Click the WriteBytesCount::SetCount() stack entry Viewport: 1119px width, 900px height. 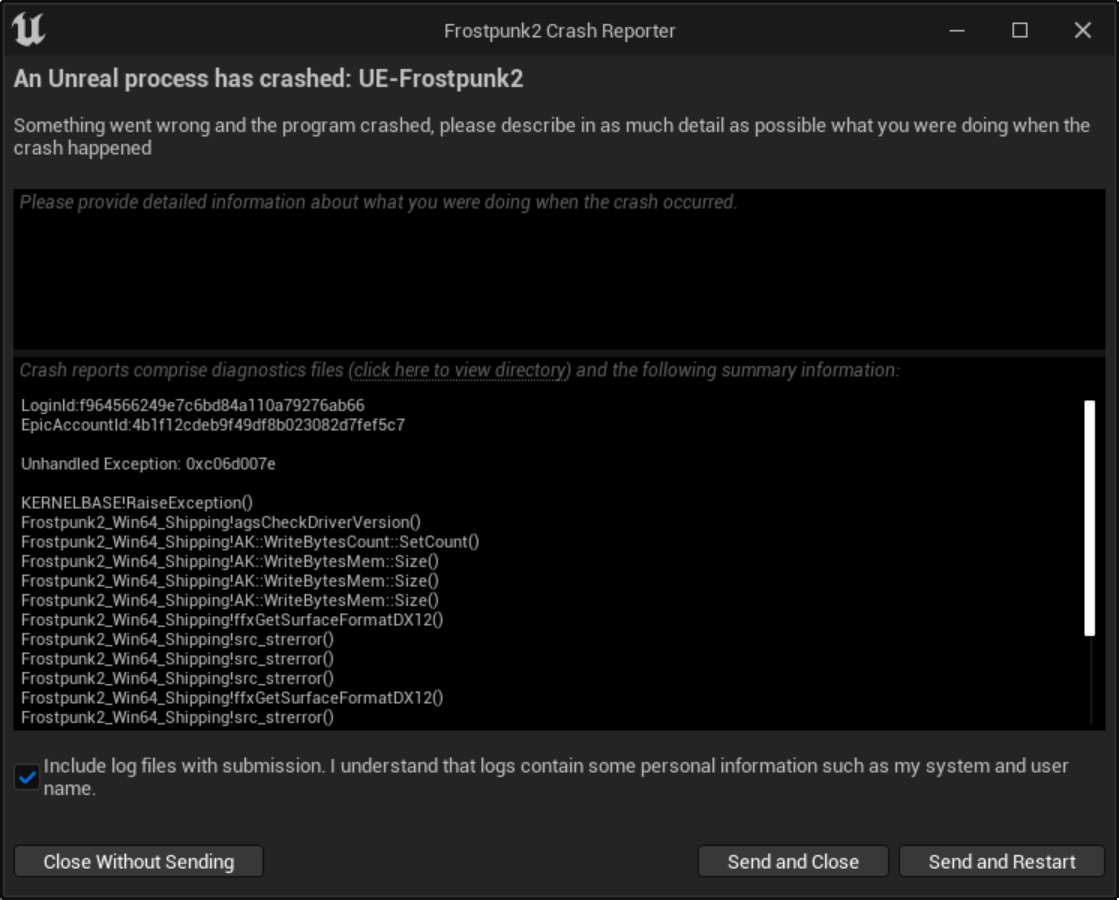coord(250,542)
